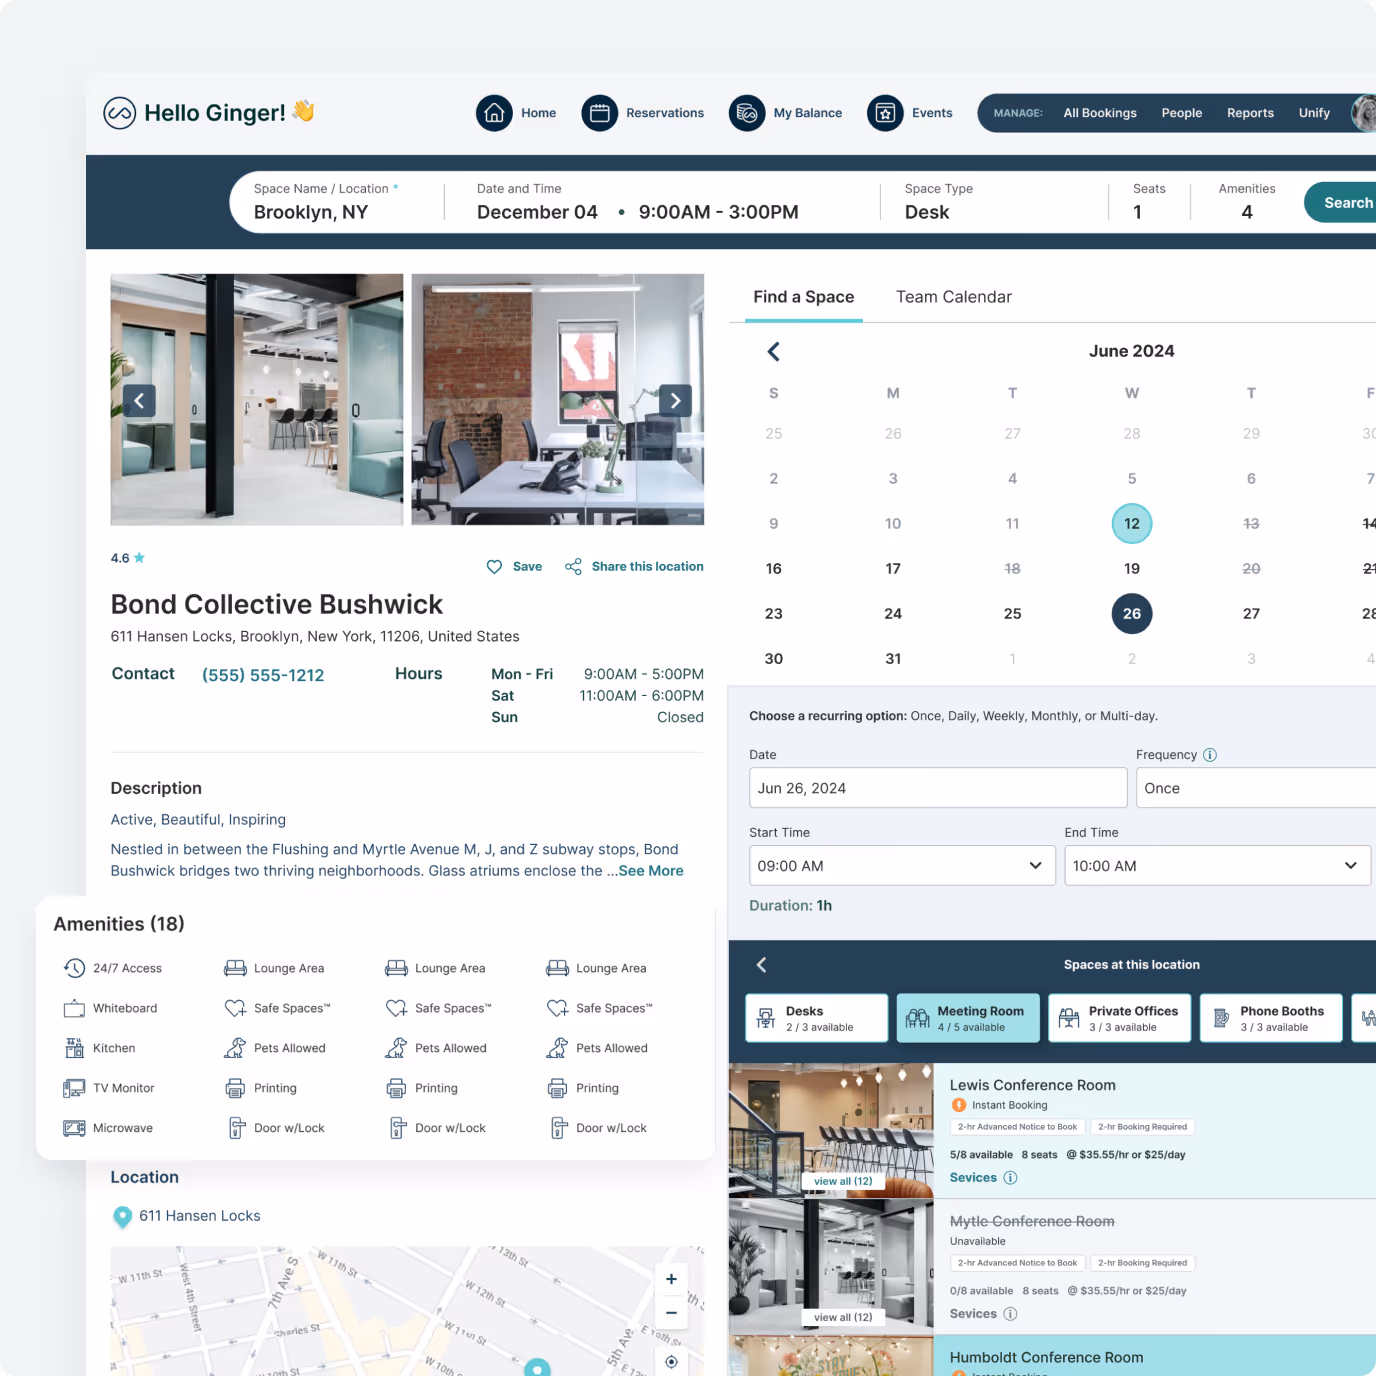Select the Events ticket icon
This screenshot has height=1376, width=1376.
(x=884, y=113)
